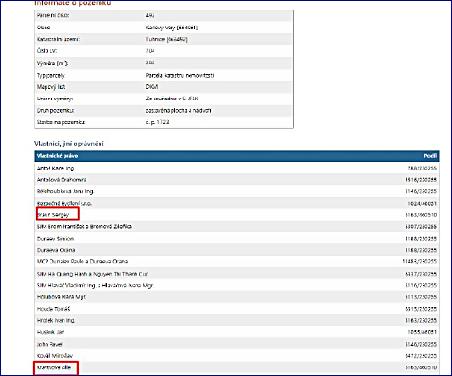This screenshot has height=376, width=452.
Task: Select the text 'Parcela katastru nemovitostí'
Action: (x=180, y=75)
